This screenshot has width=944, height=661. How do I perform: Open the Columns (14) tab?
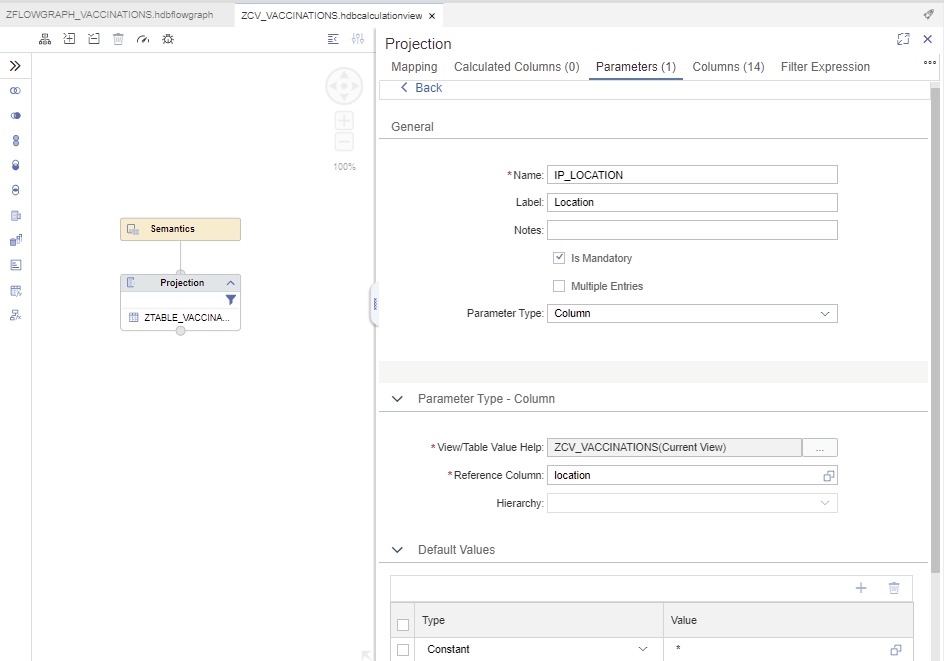pos(728,67)
